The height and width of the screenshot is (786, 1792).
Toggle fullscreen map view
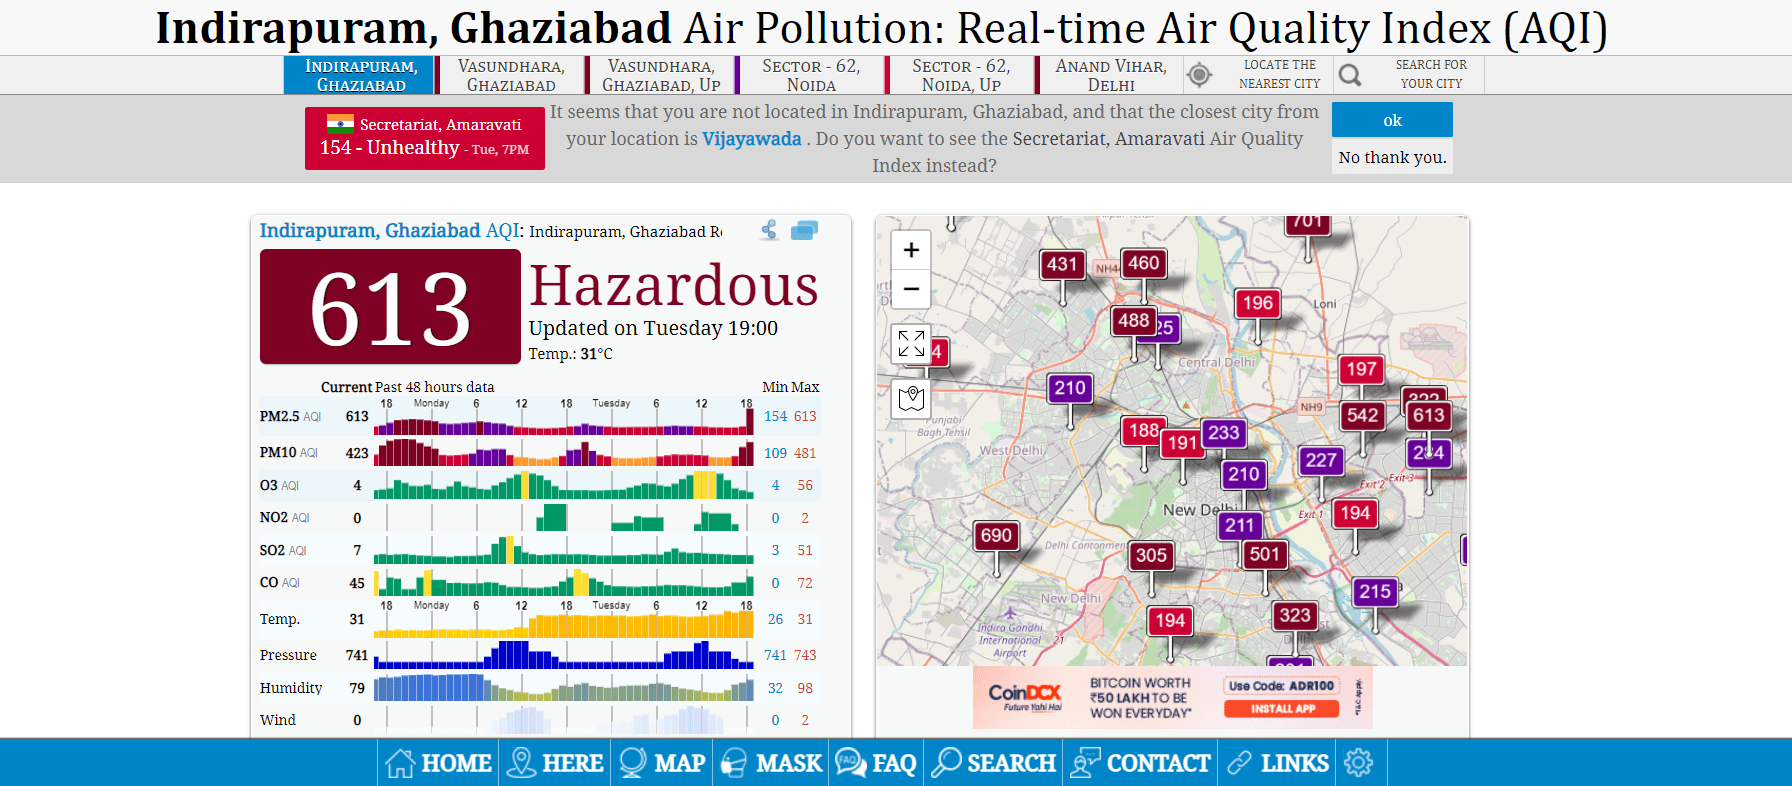coord(911,344)
